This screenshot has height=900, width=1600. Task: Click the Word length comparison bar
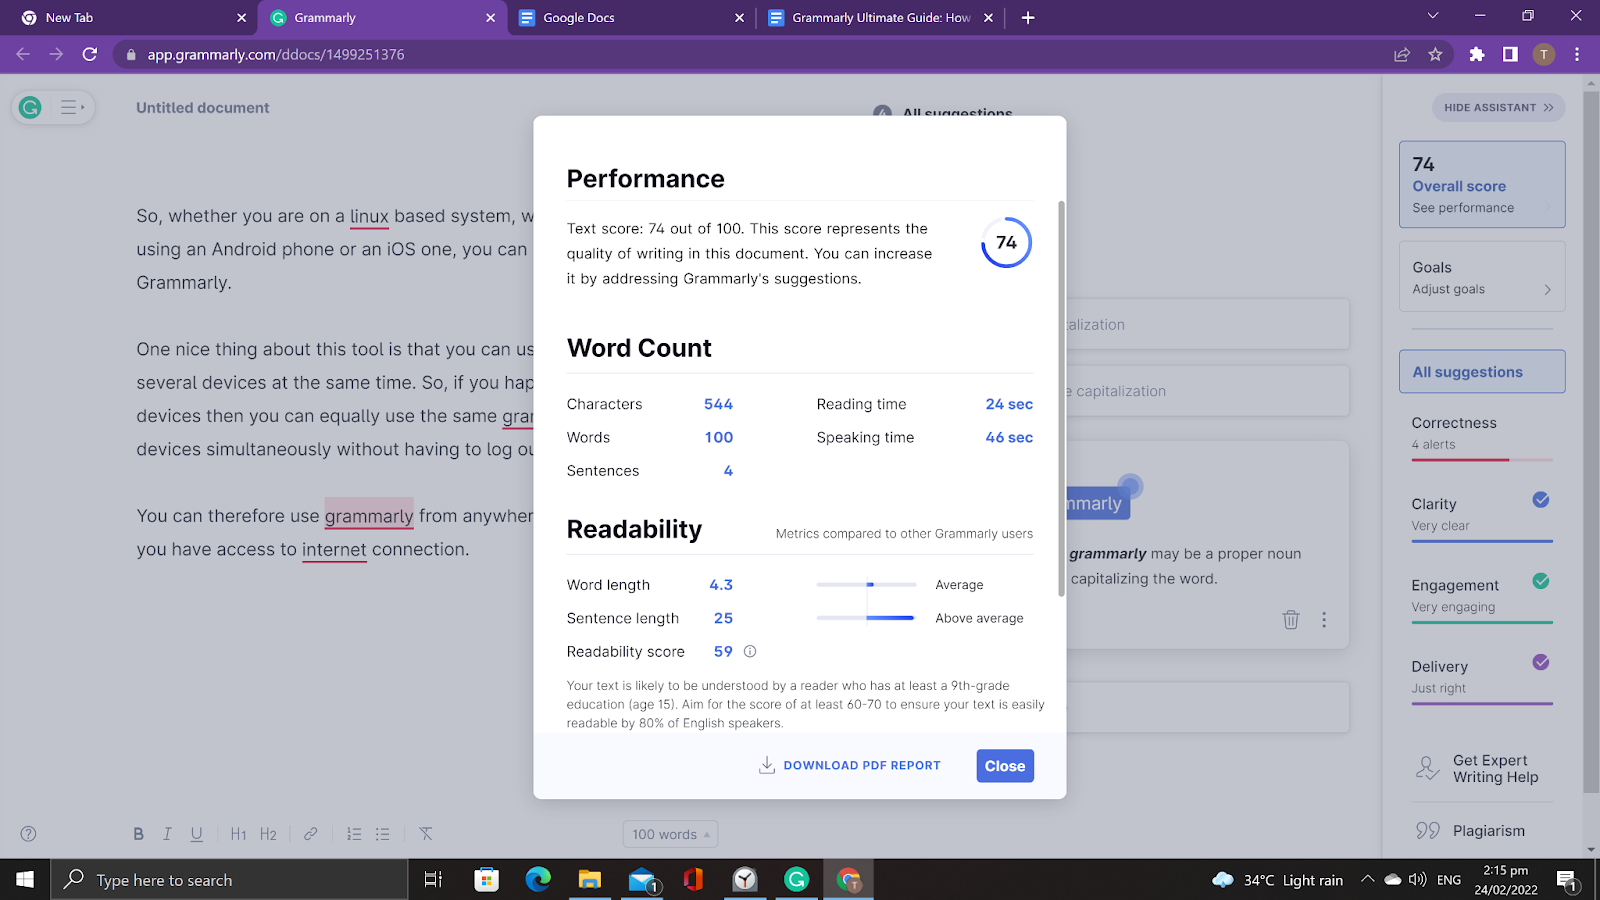pyautogui.click(x=866, y=585)
